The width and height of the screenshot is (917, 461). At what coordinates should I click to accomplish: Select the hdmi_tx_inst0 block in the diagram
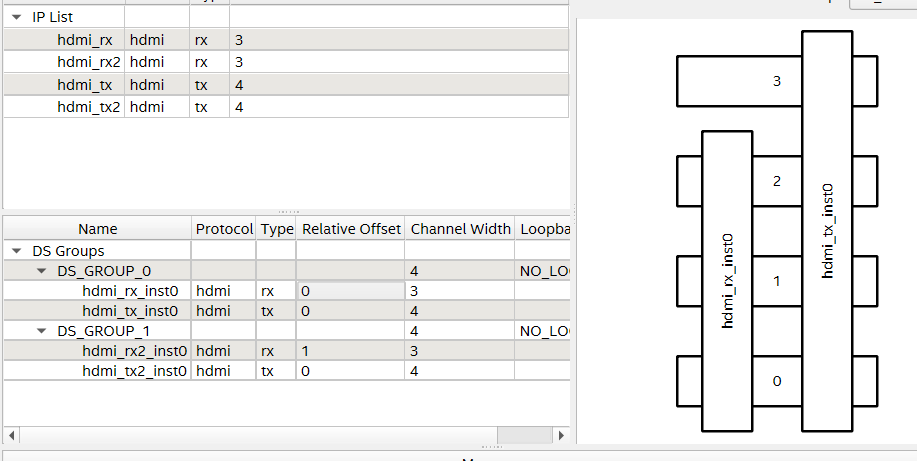826,230
